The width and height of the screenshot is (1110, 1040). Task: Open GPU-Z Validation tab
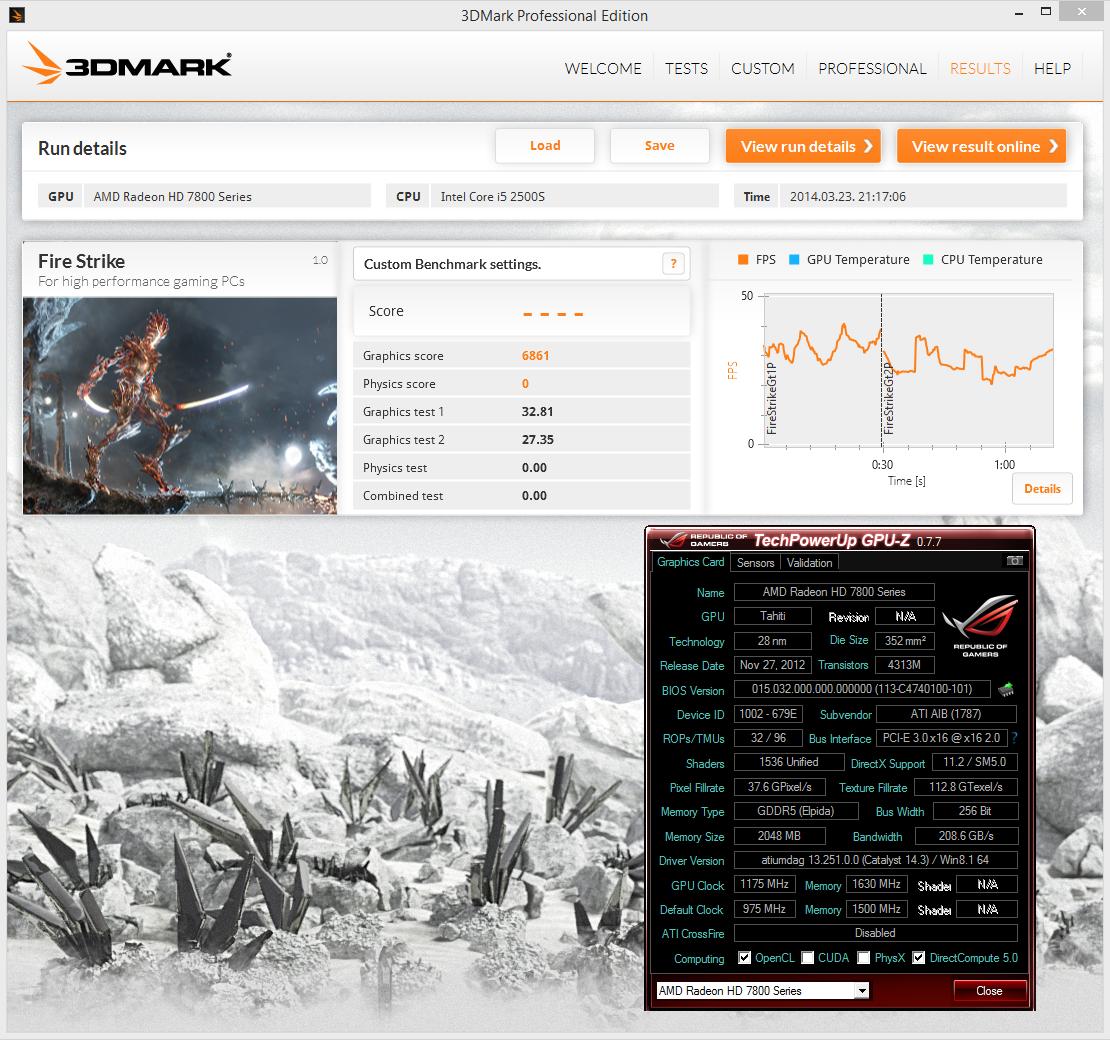(x=809, y=563)
